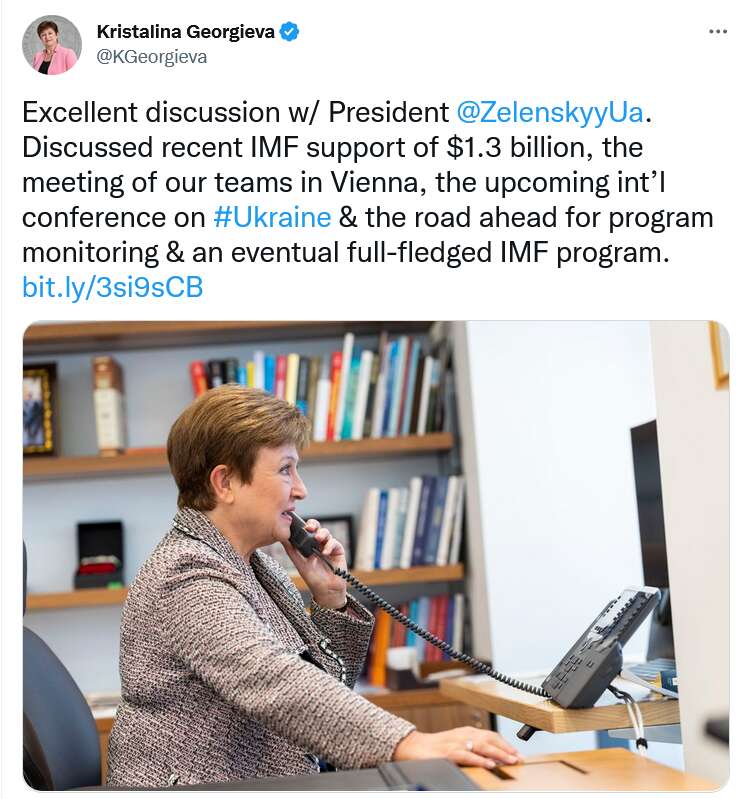Viewport: 748px width, 799px height.
Task: Open the @KGeorgieva handle link
Action: click(151, 57)
